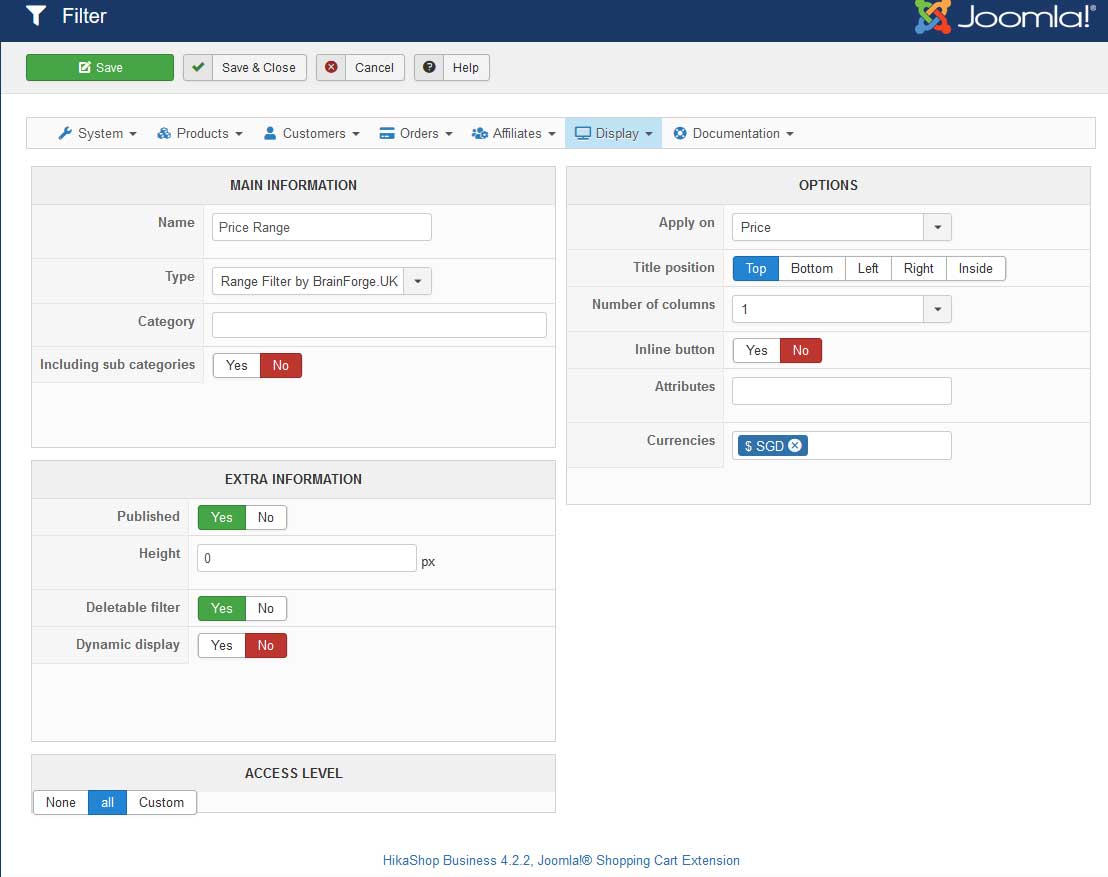This screenshot has height=877, width=1108.
Task: Open the Apply on dropdown
Action: 937,227
